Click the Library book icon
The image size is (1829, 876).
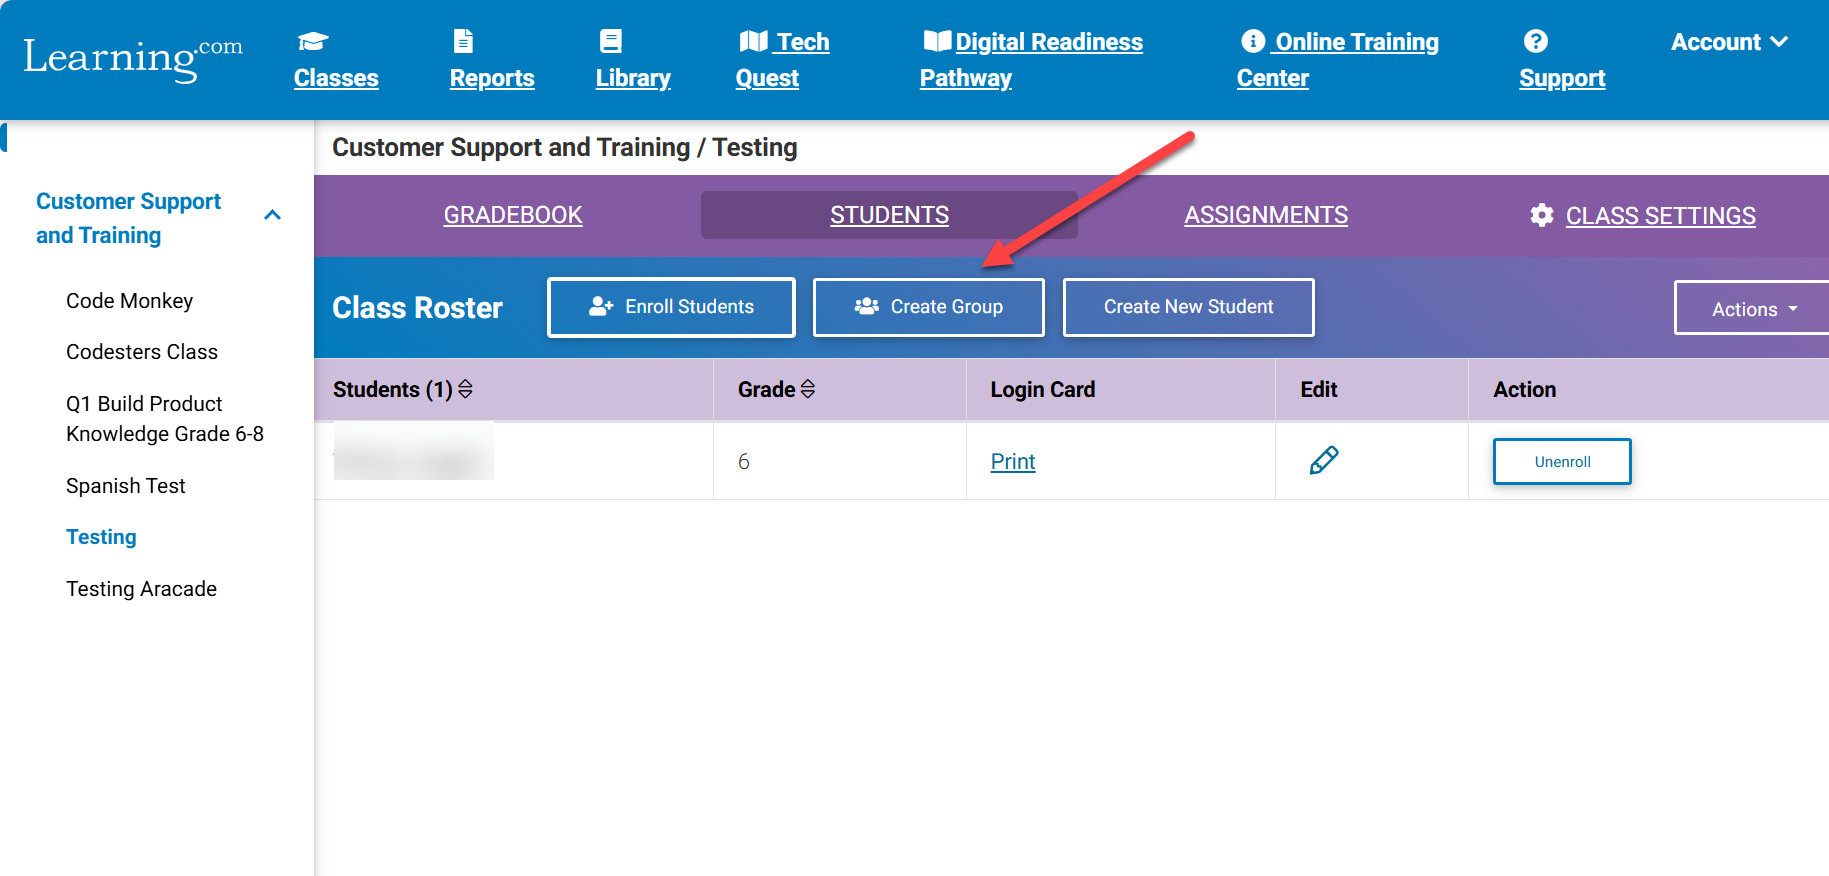click(610, 41)
